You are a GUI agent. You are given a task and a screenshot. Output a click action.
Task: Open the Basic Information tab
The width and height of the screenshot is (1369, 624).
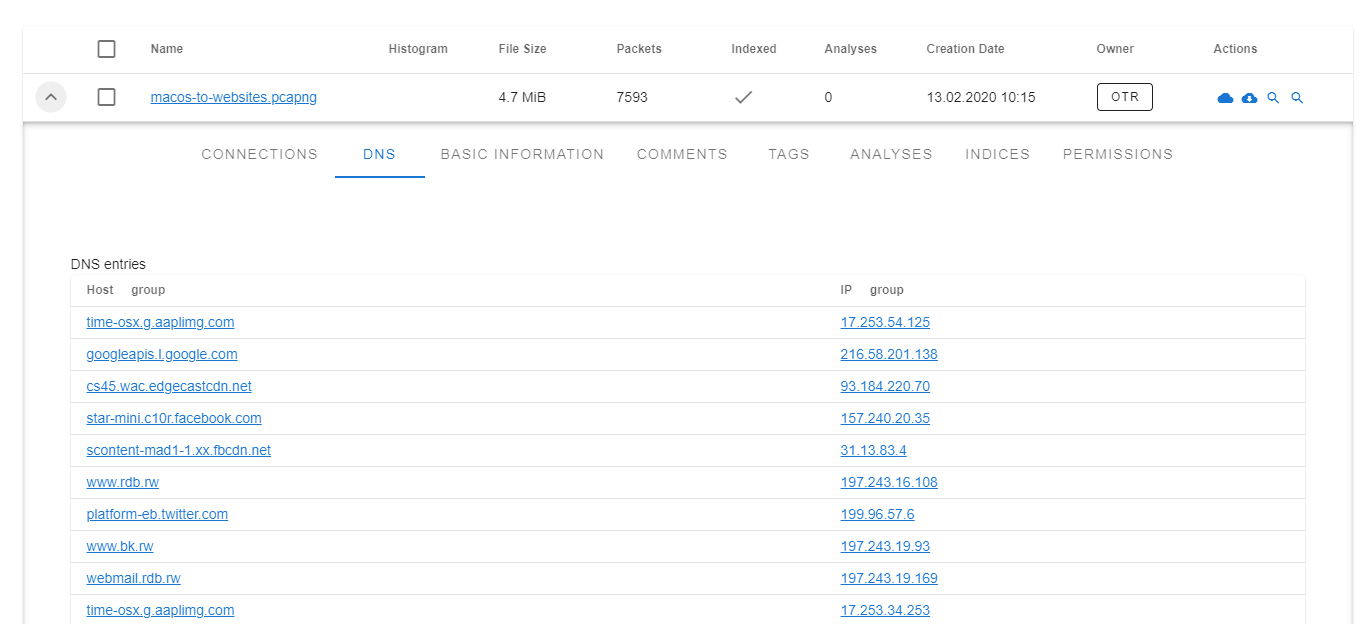[x=522, y=154]
